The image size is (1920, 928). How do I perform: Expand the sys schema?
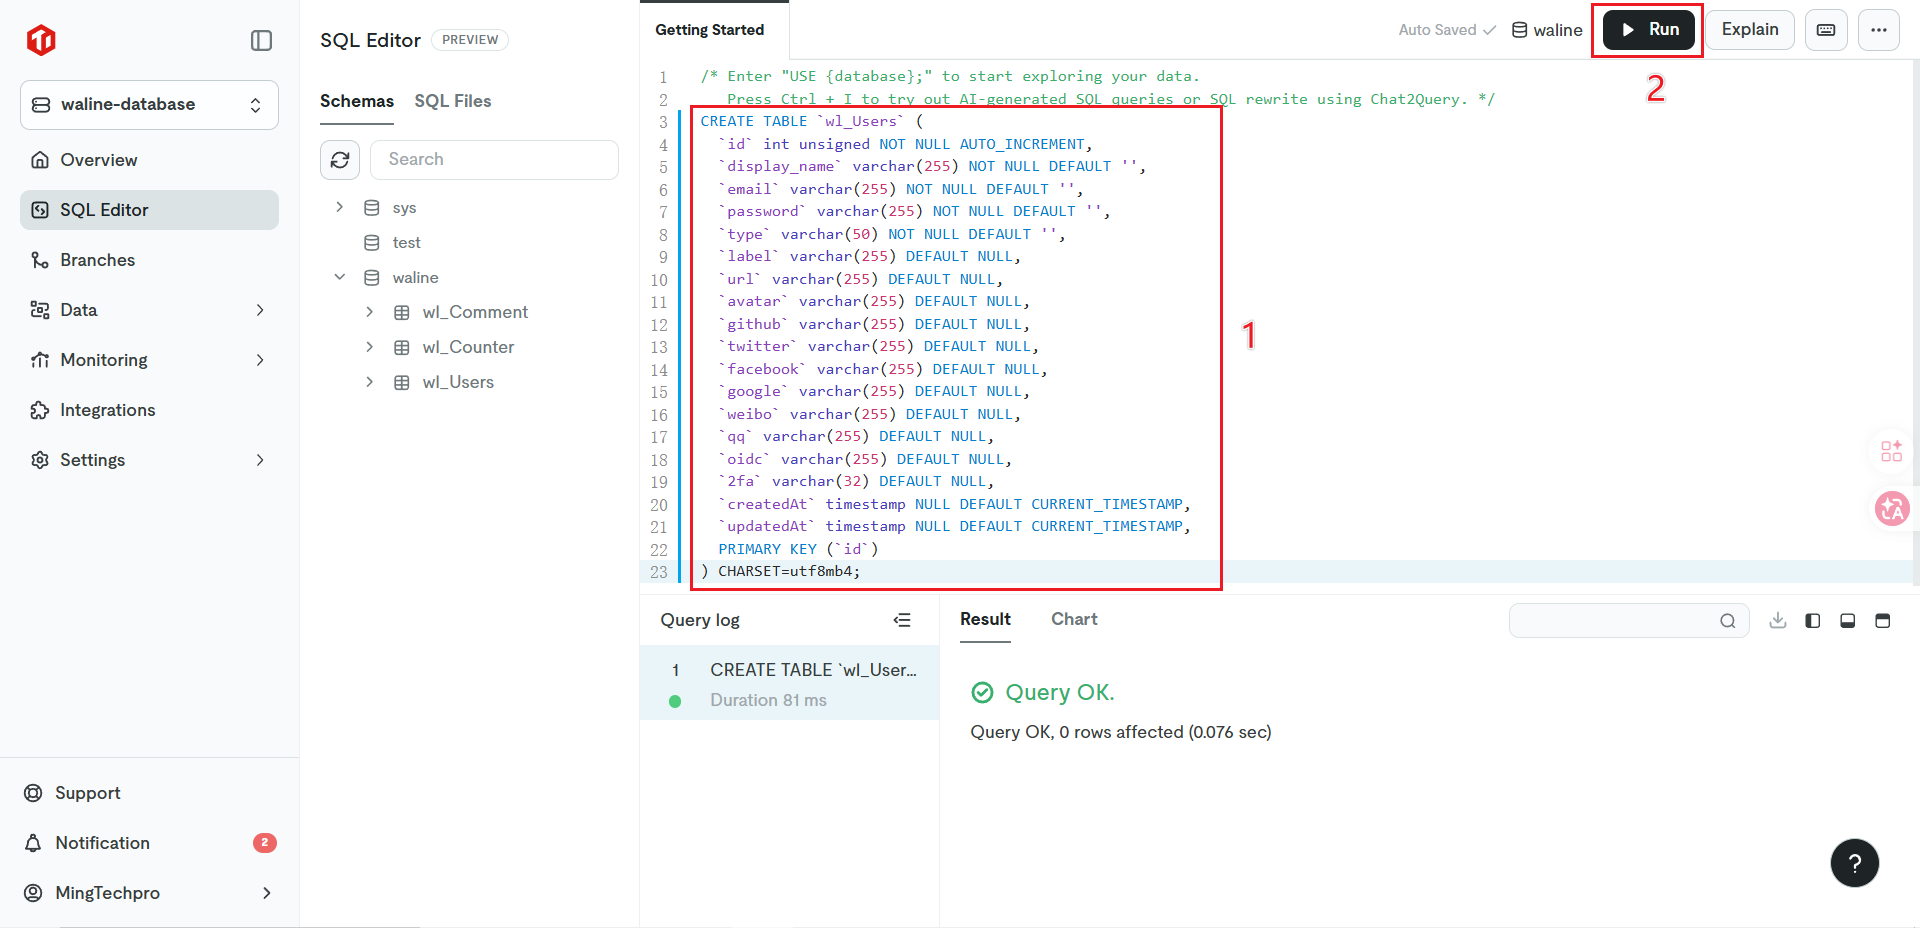pyautogui.click(x=340, y=207)
